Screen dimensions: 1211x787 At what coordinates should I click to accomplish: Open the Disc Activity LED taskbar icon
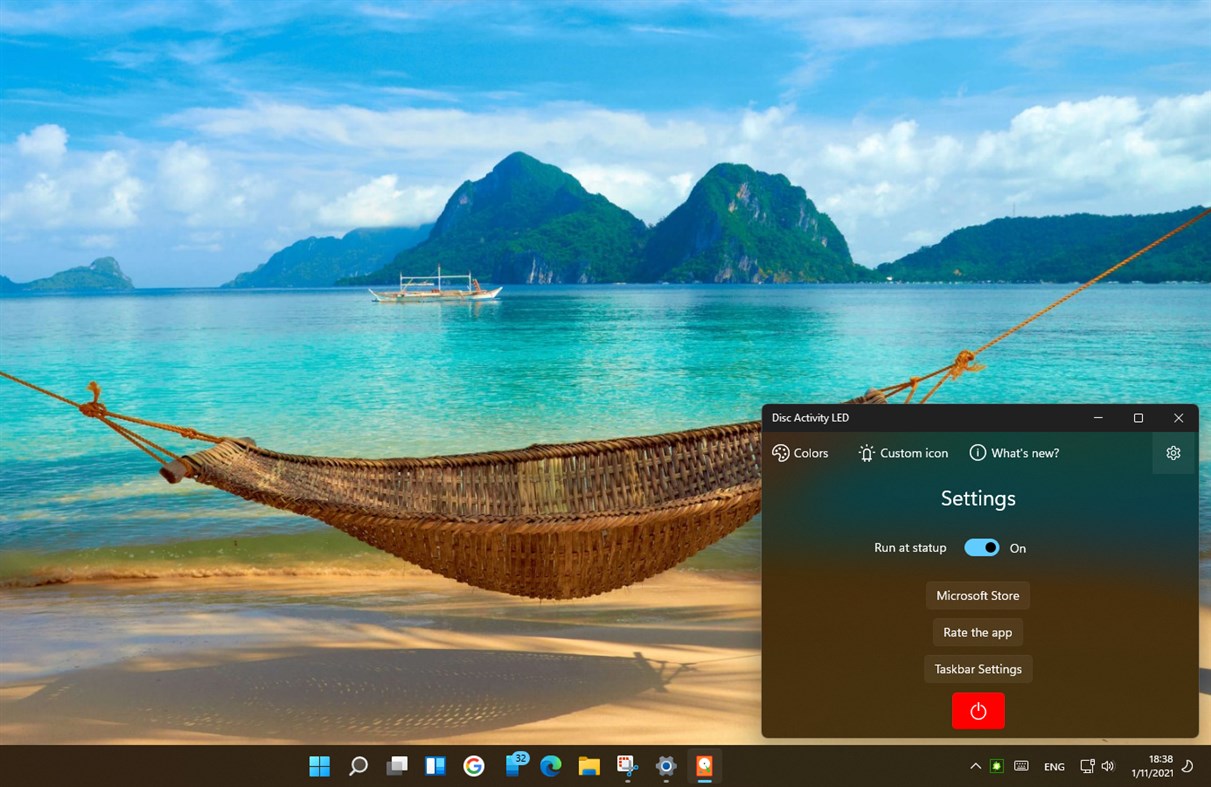tap(705, 766)
